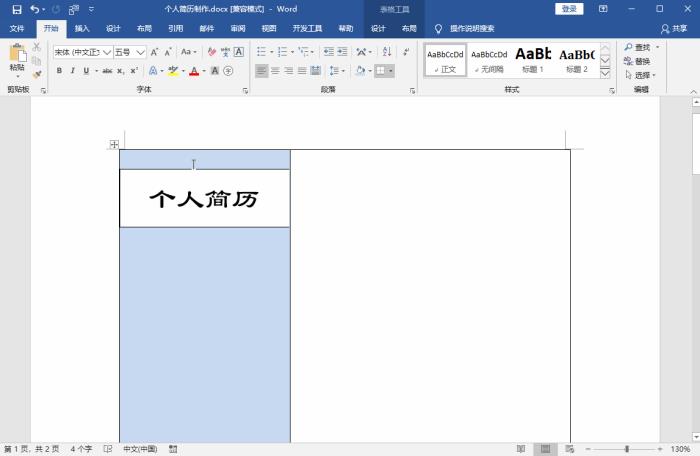Switch to the 插入 ribbon tab
The image size is (700, 456).
(82, 29)
